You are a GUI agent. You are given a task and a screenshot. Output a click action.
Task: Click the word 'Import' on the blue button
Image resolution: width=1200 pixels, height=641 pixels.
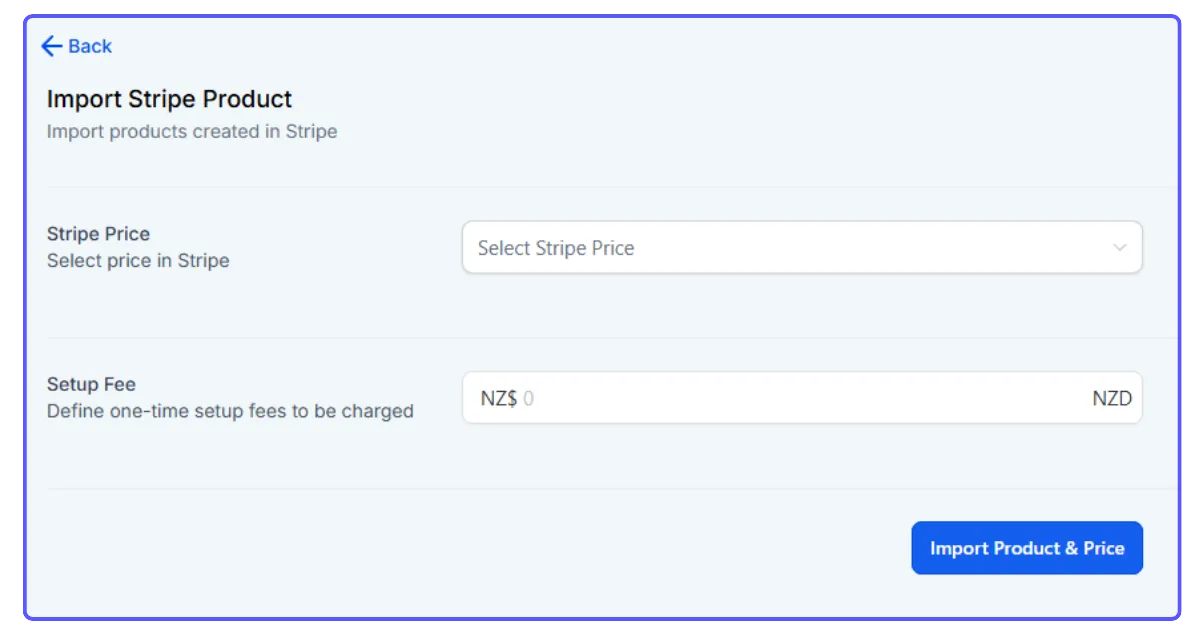[x=959, y=548]
